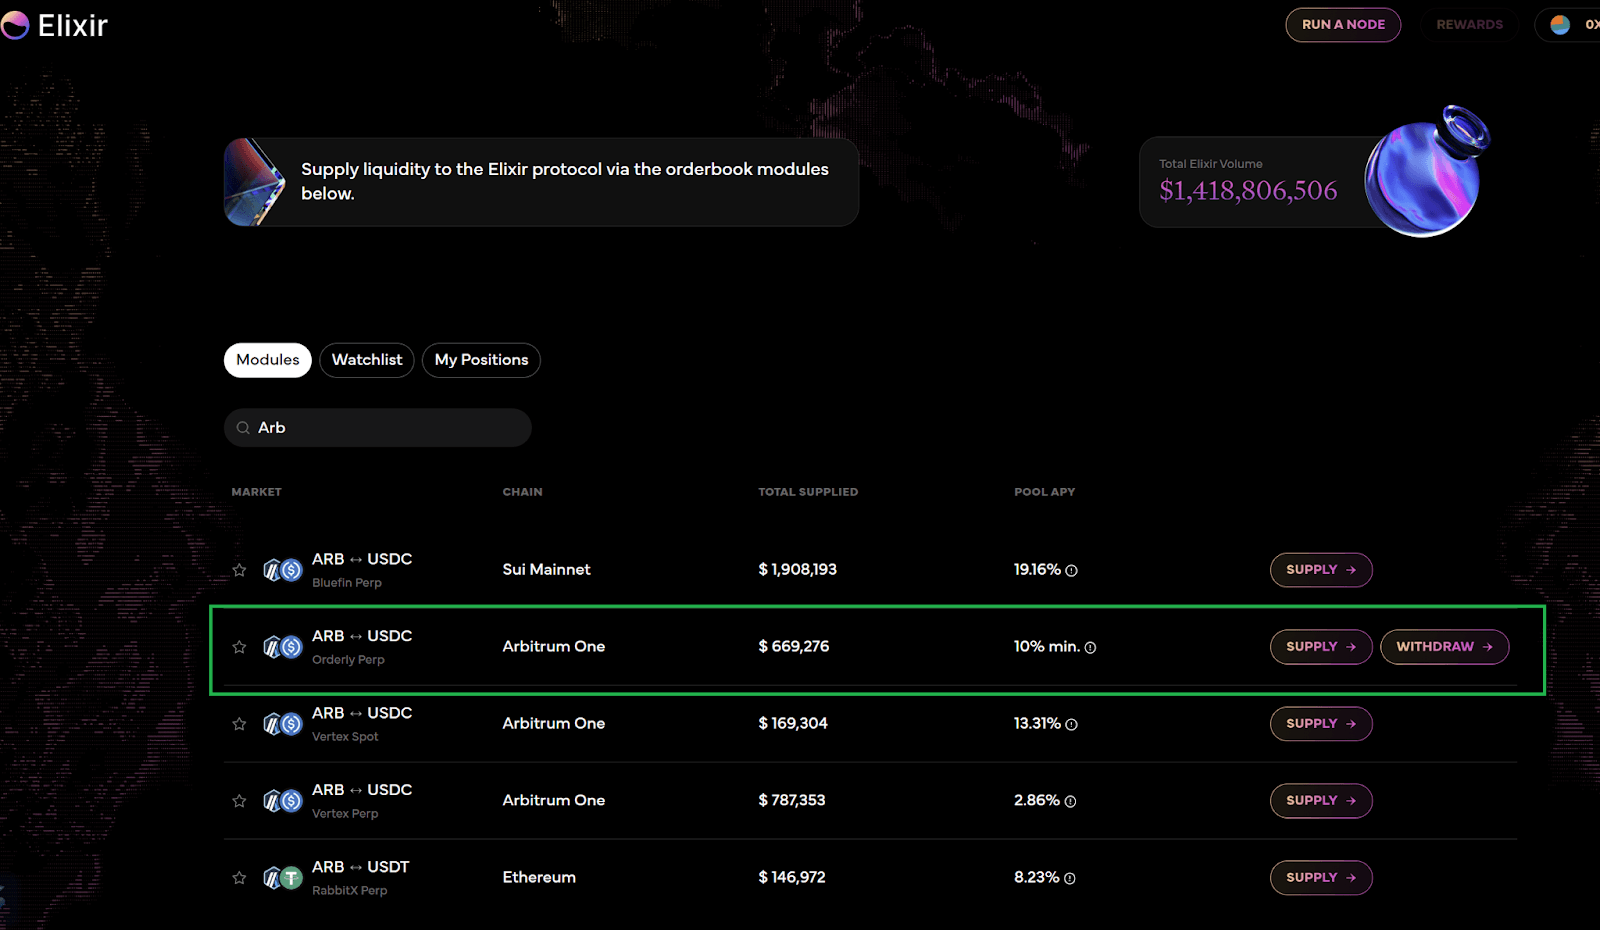Open the My Positions tab

(481, 360)
